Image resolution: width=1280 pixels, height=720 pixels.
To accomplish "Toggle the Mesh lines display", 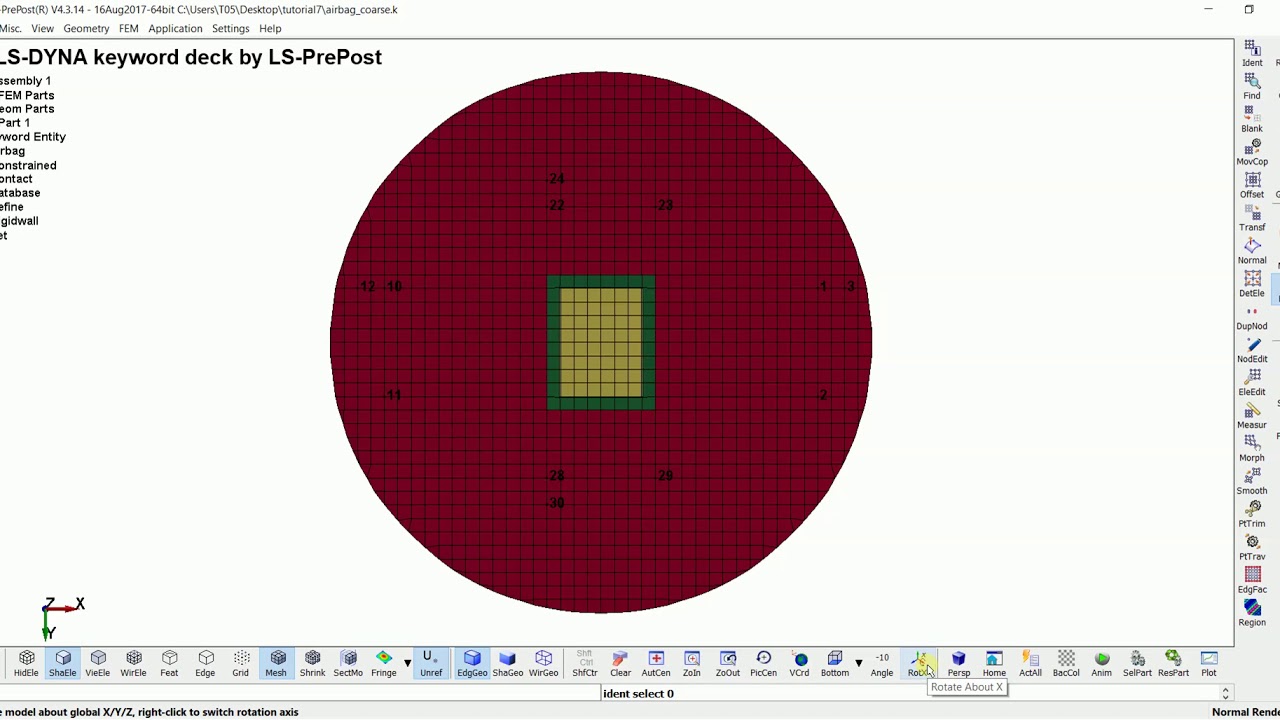I will point(276,663).
